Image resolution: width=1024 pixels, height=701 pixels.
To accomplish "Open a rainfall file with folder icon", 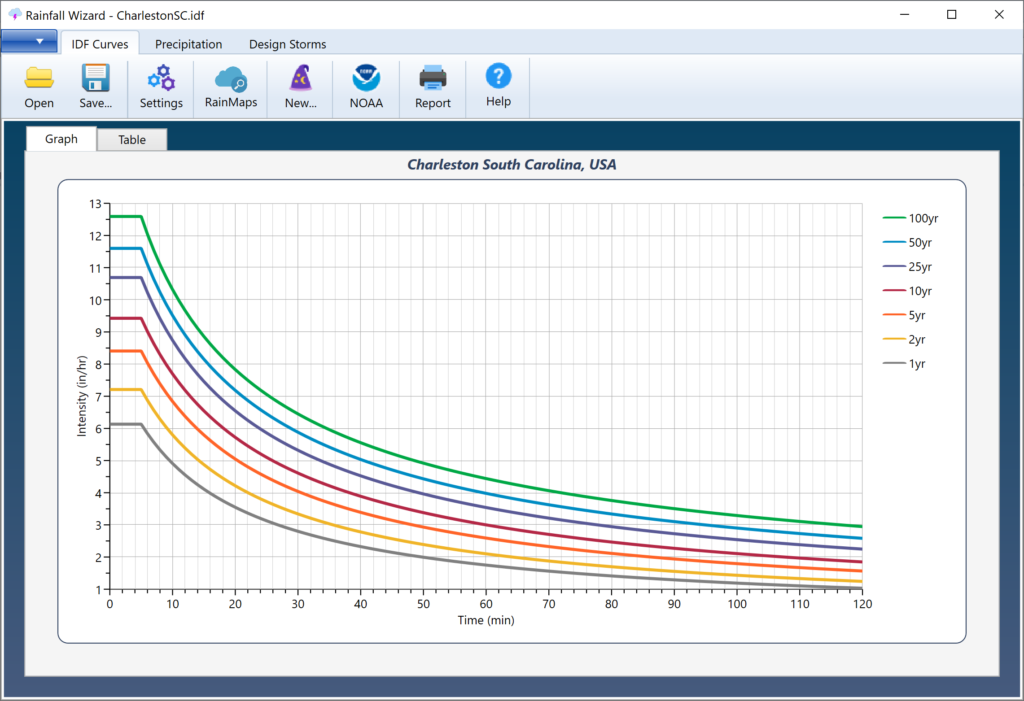I will (x=39, y=78).
